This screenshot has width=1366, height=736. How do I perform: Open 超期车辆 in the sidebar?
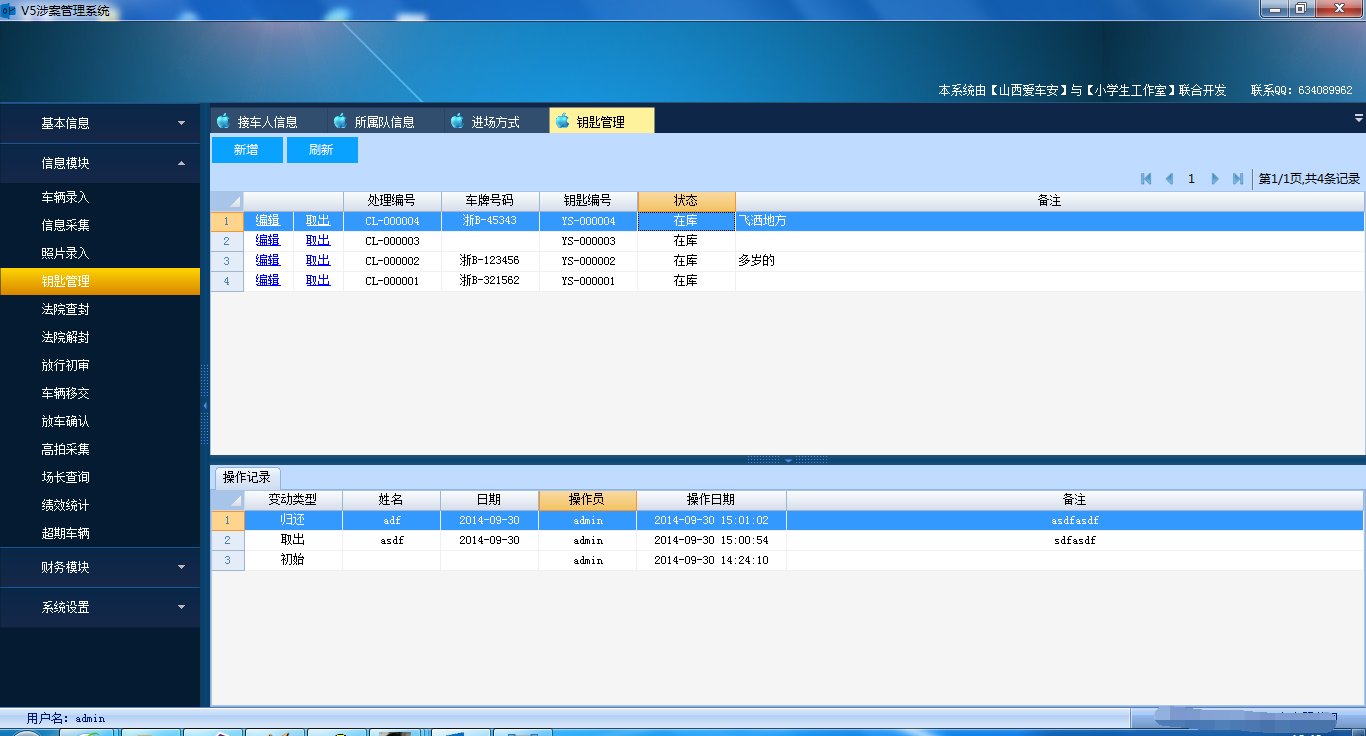coord(100,533)
